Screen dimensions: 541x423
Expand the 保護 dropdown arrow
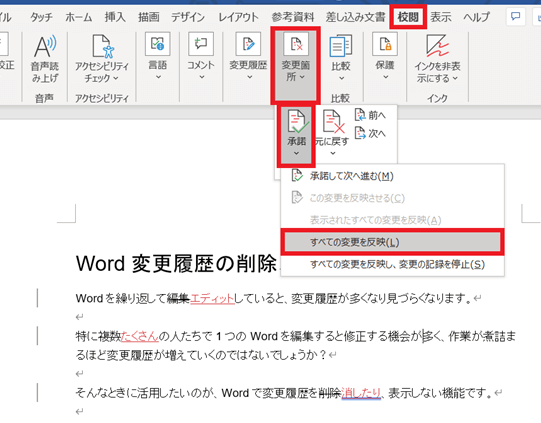pos(385,77)
